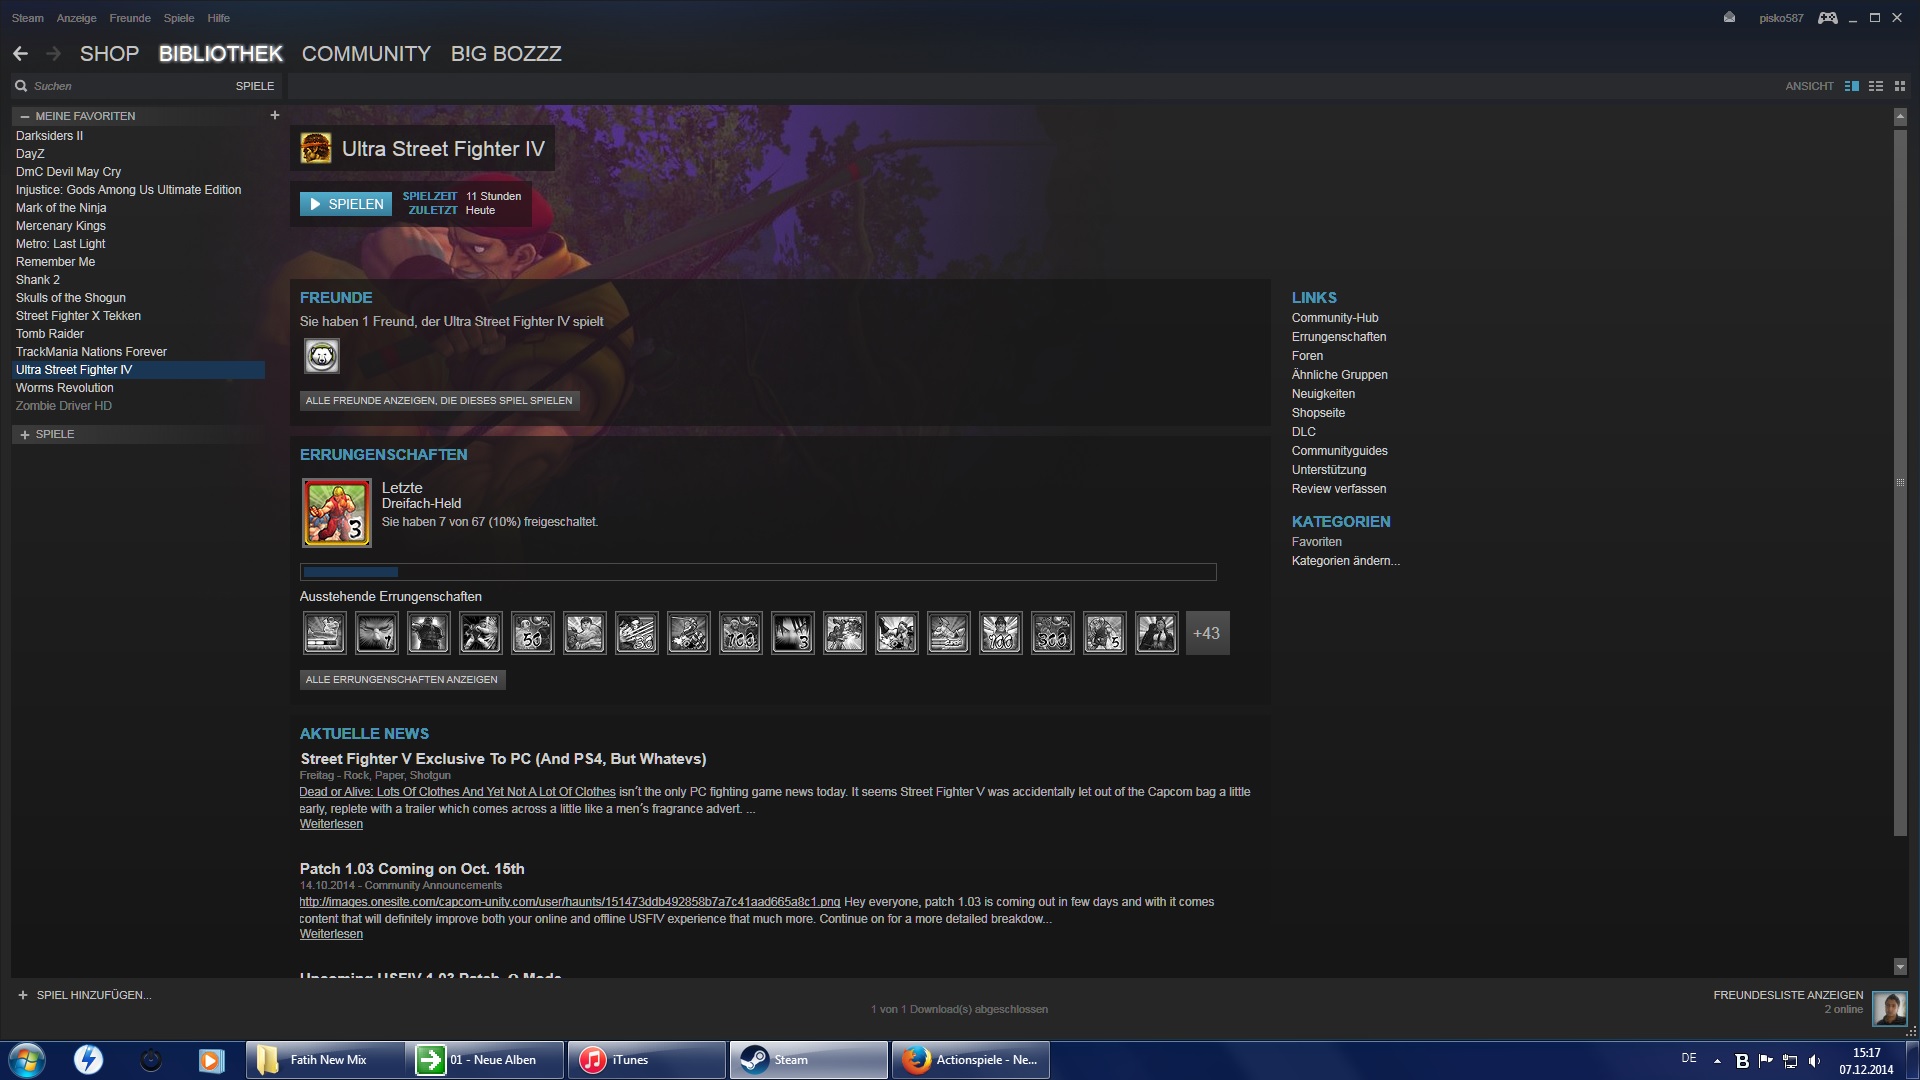The width and height of the screenshot is (1920, 1080).
Task: Open the Dreifach-Held achievement icon
Action: pos(337,513)
